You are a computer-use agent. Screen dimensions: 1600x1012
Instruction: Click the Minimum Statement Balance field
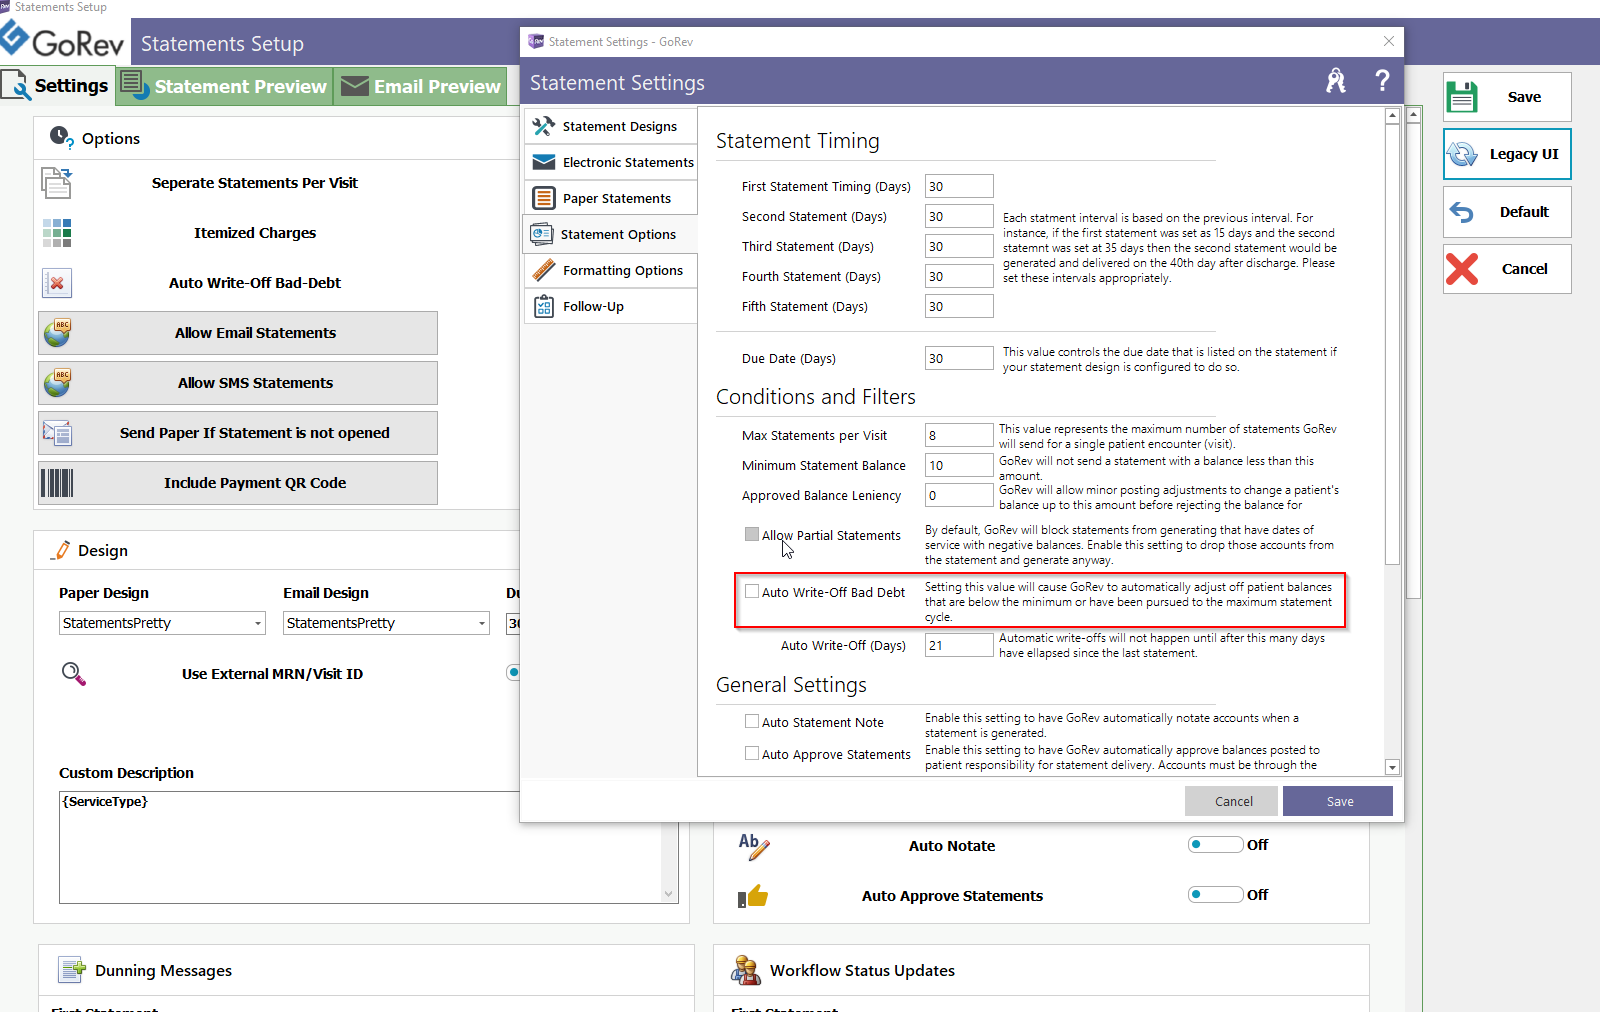pos(959,465)
